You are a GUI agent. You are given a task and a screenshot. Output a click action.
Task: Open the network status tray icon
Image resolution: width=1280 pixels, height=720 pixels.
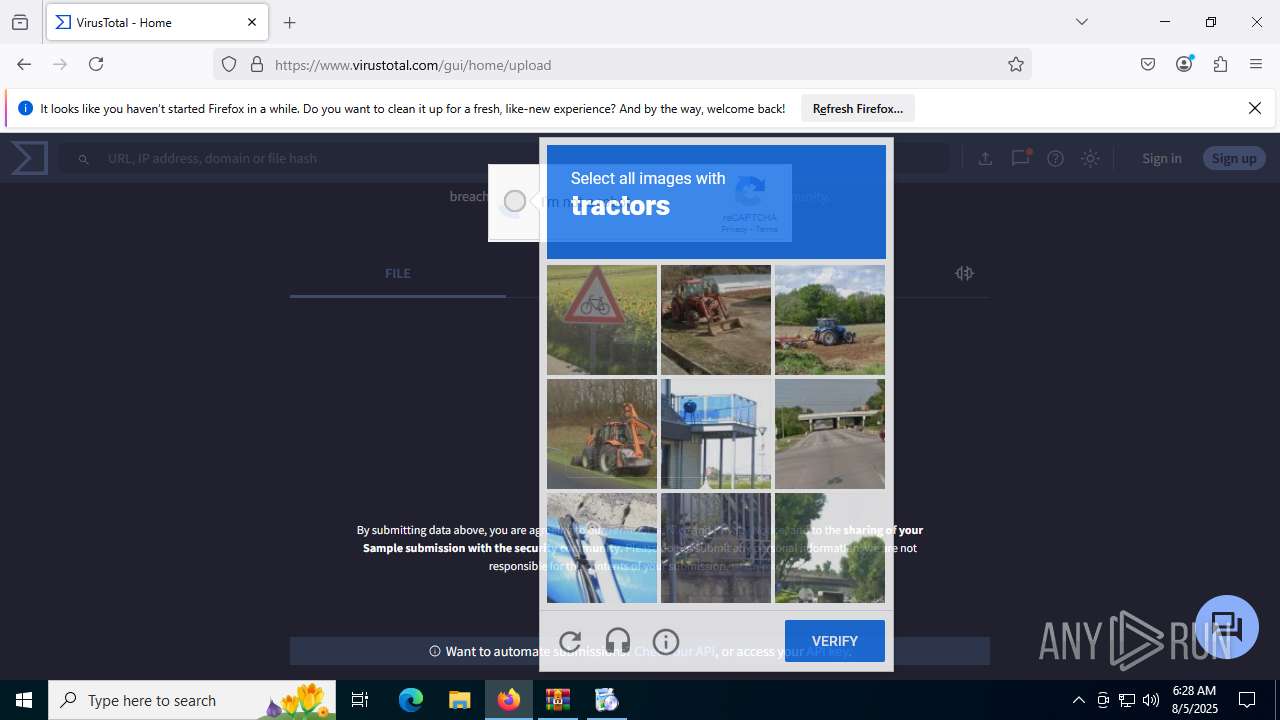(x=1127, y=700)
